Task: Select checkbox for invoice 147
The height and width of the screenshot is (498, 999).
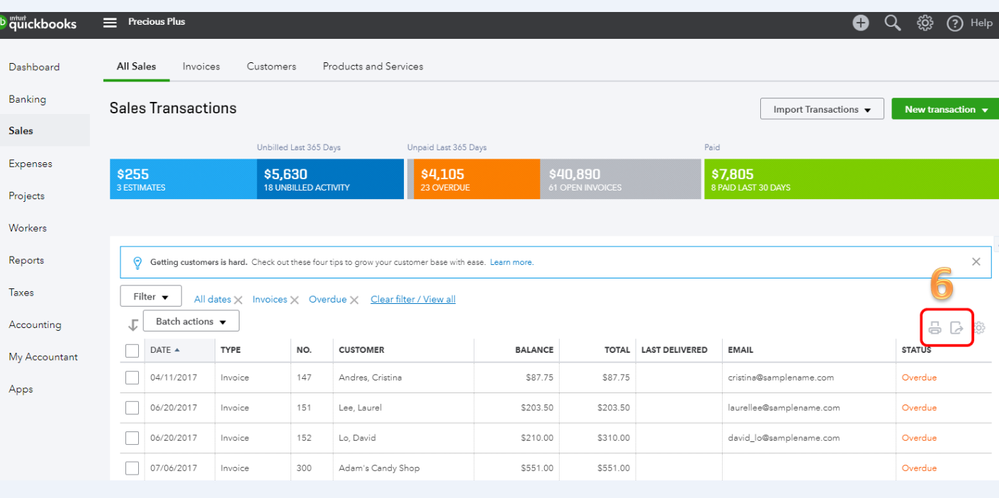Action: tap(132, 378)
